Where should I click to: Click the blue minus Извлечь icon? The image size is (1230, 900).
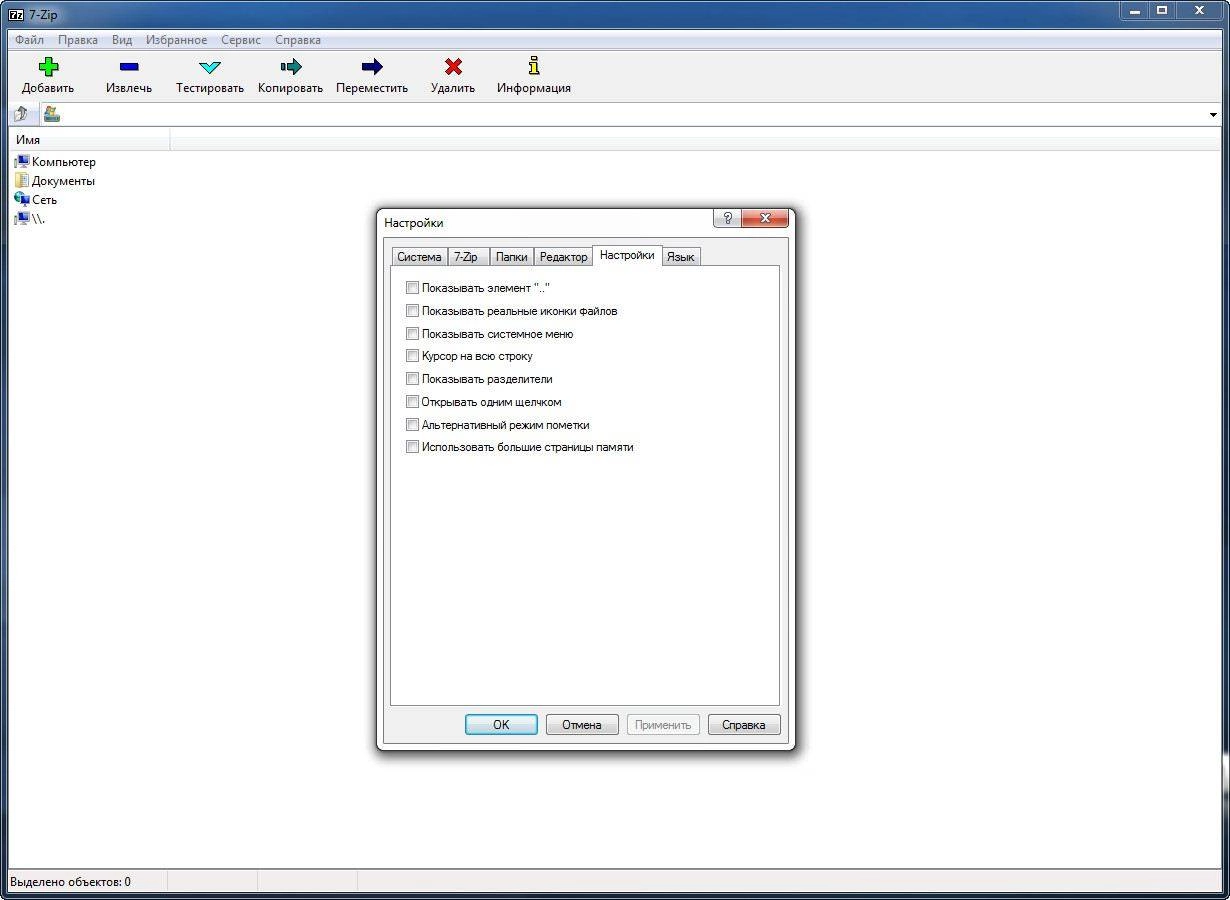coord(129,67)
